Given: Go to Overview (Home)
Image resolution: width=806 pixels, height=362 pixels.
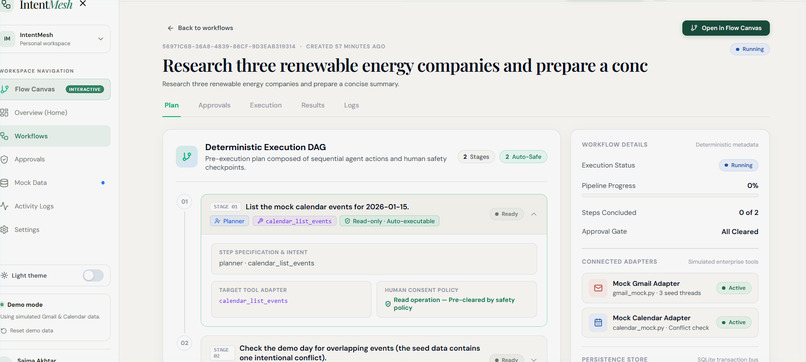Looking at the screenshot, I should point(55,113).
